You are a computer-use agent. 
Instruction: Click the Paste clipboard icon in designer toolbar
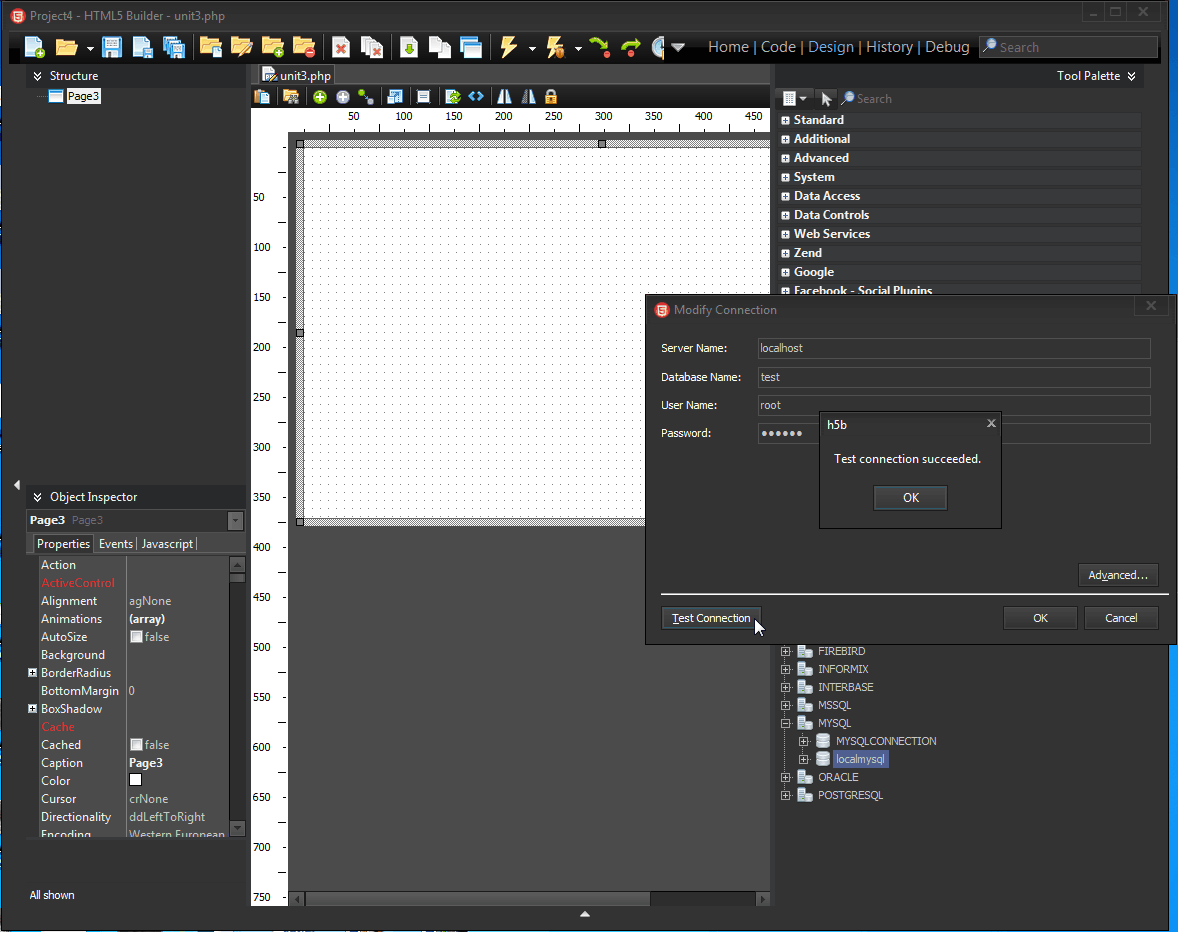pos(262,97)
